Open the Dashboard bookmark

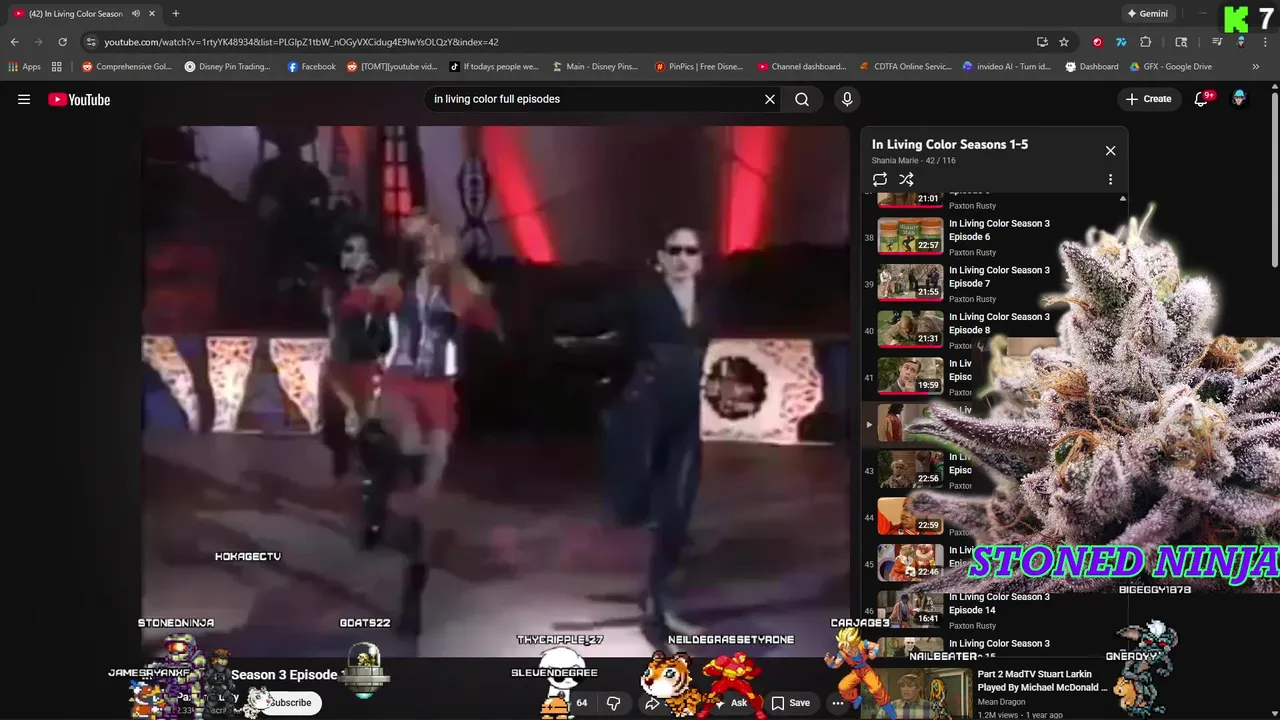pos(1092,67)
